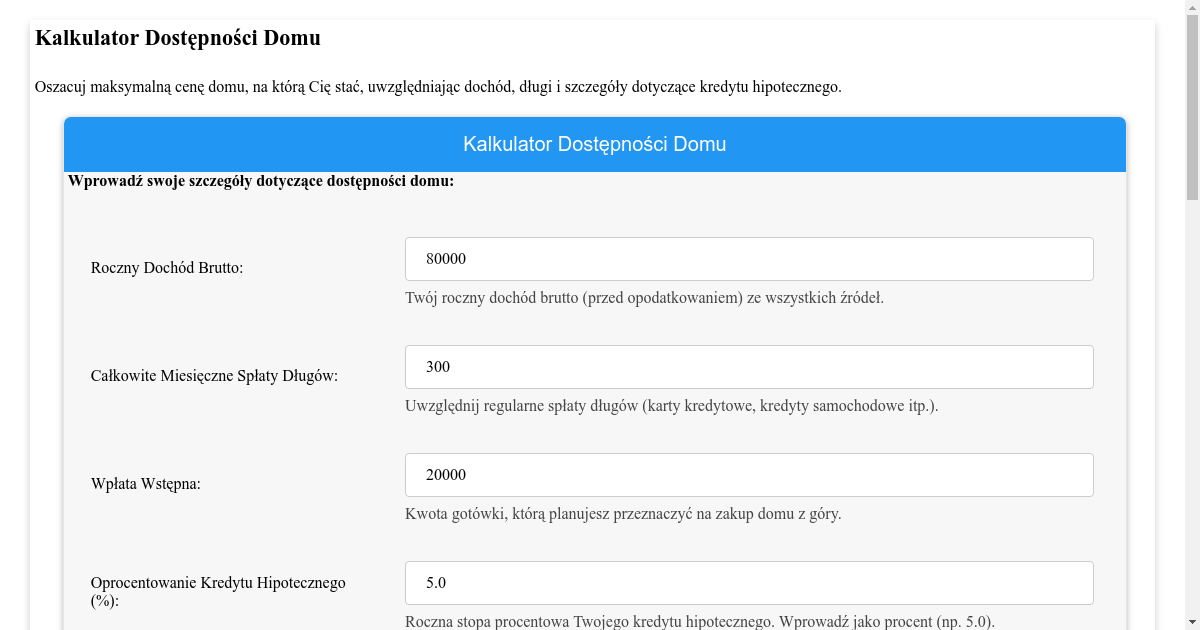Select the Oprocentowanie Kredytu Hipotecznego value
The height and width of the screenshot is (630, 1200).
[748, 582]
